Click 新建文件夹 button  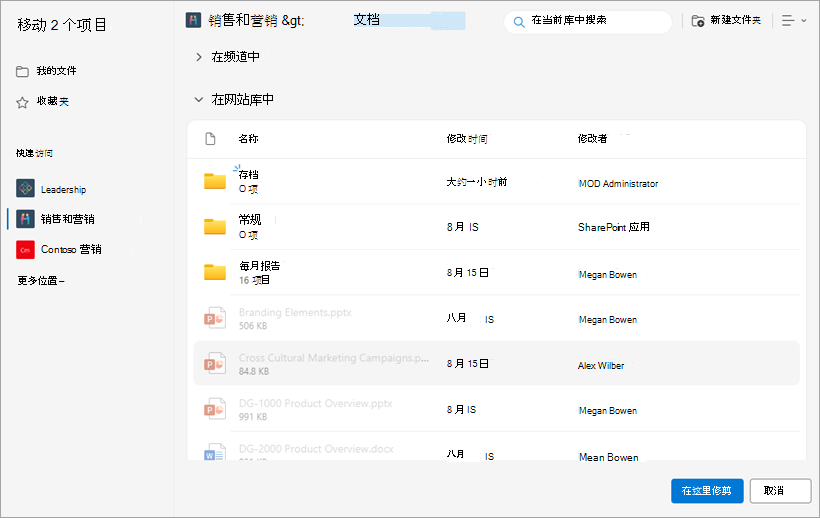coord(726,21)
